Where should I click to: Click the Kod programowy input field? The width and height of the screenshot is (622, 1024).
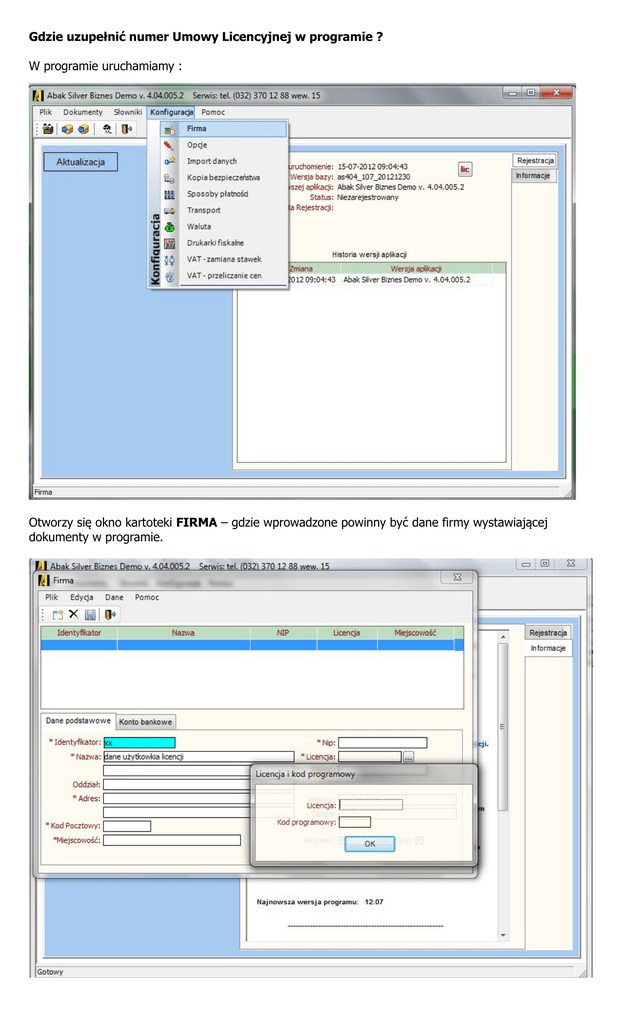(x=354, y=822)
